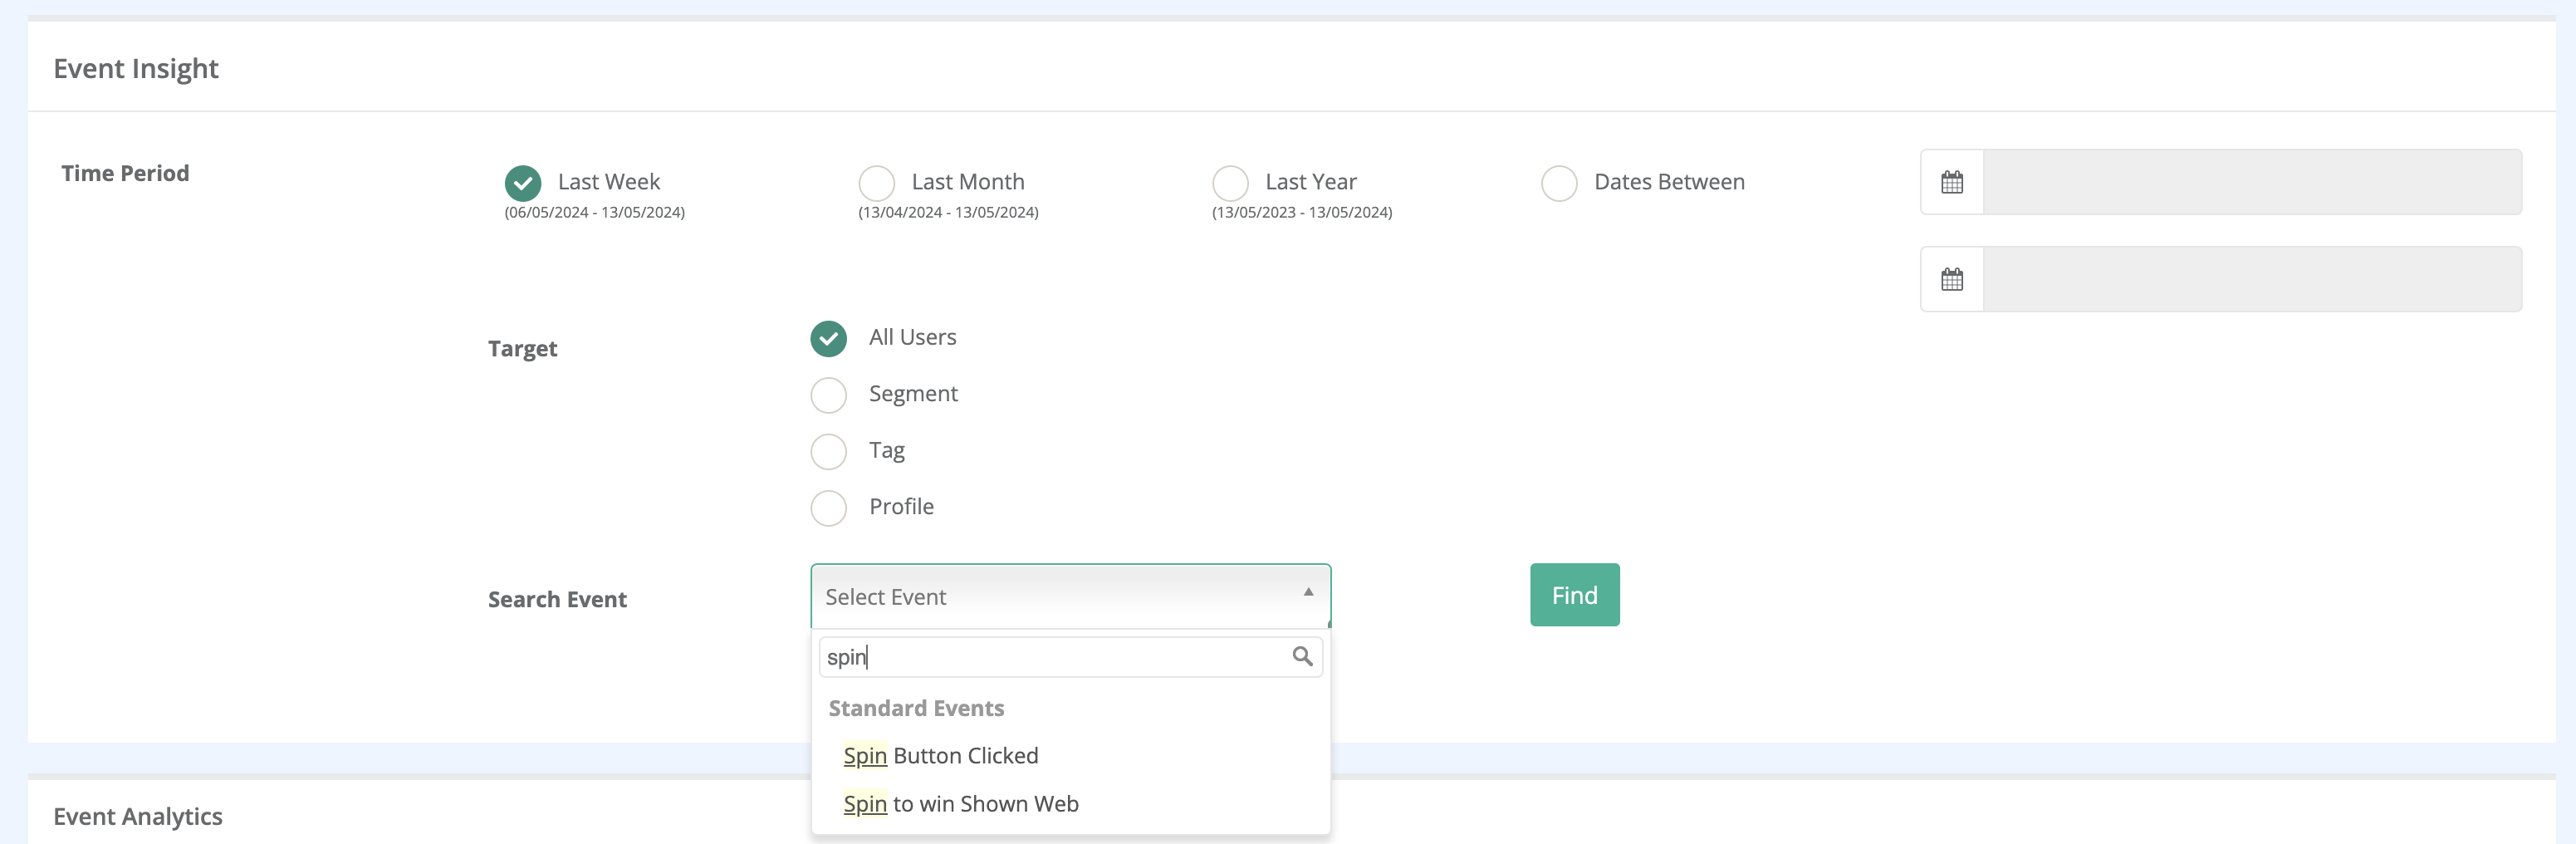Click the Target label
The height and width of the screenshot is (844, 2576).
tap(522, 348)
